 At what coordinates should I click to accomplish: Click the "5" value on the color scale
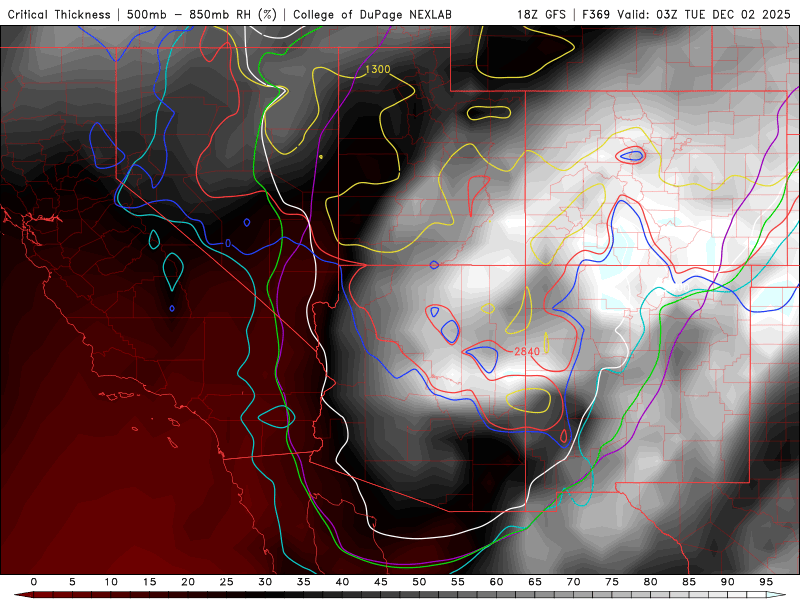click(x=72, y=582)
